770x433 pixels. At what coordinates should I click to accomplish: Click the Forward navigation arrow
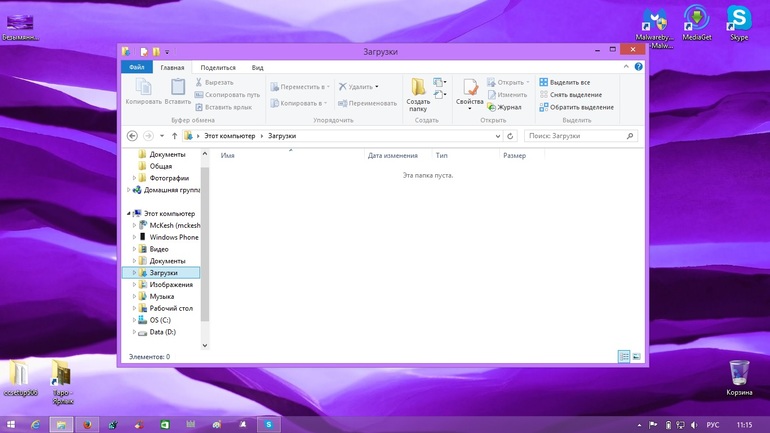148,136
